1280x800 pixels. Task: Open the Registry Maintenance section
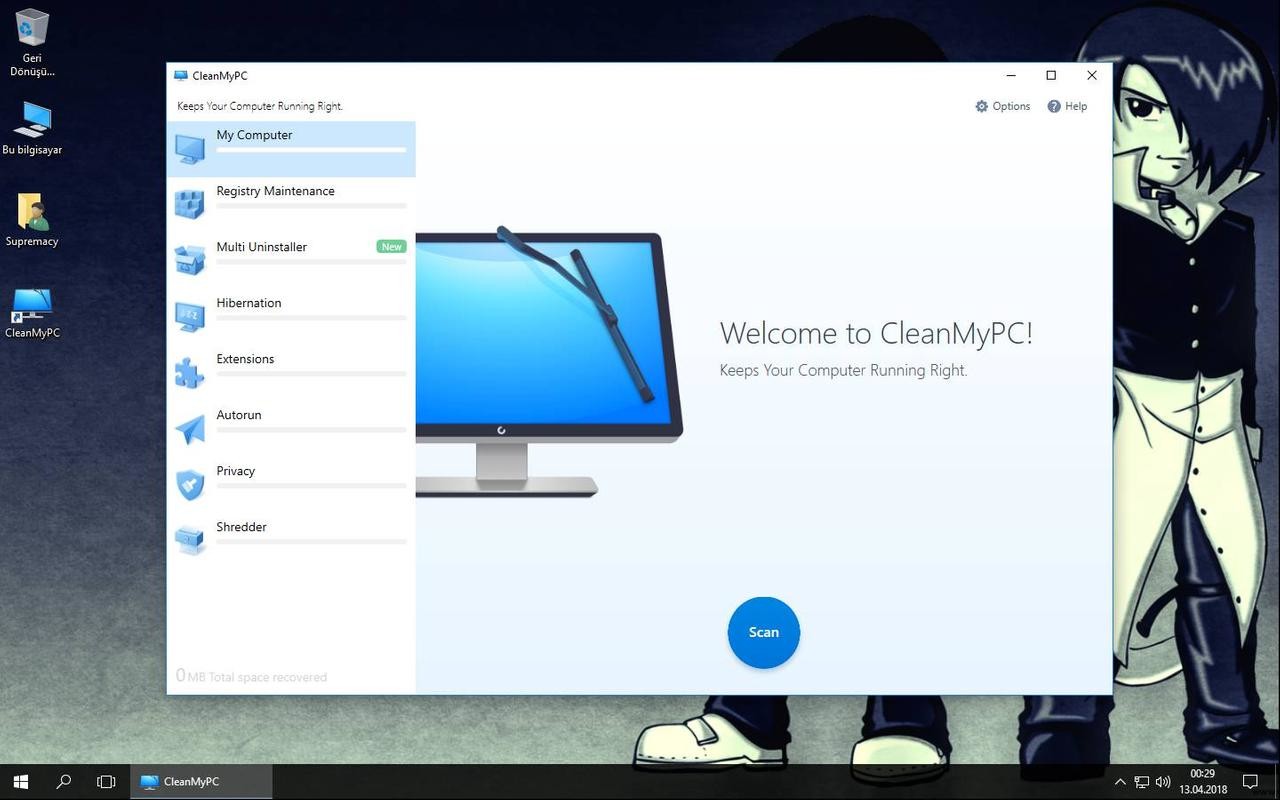tap(291, 205)
